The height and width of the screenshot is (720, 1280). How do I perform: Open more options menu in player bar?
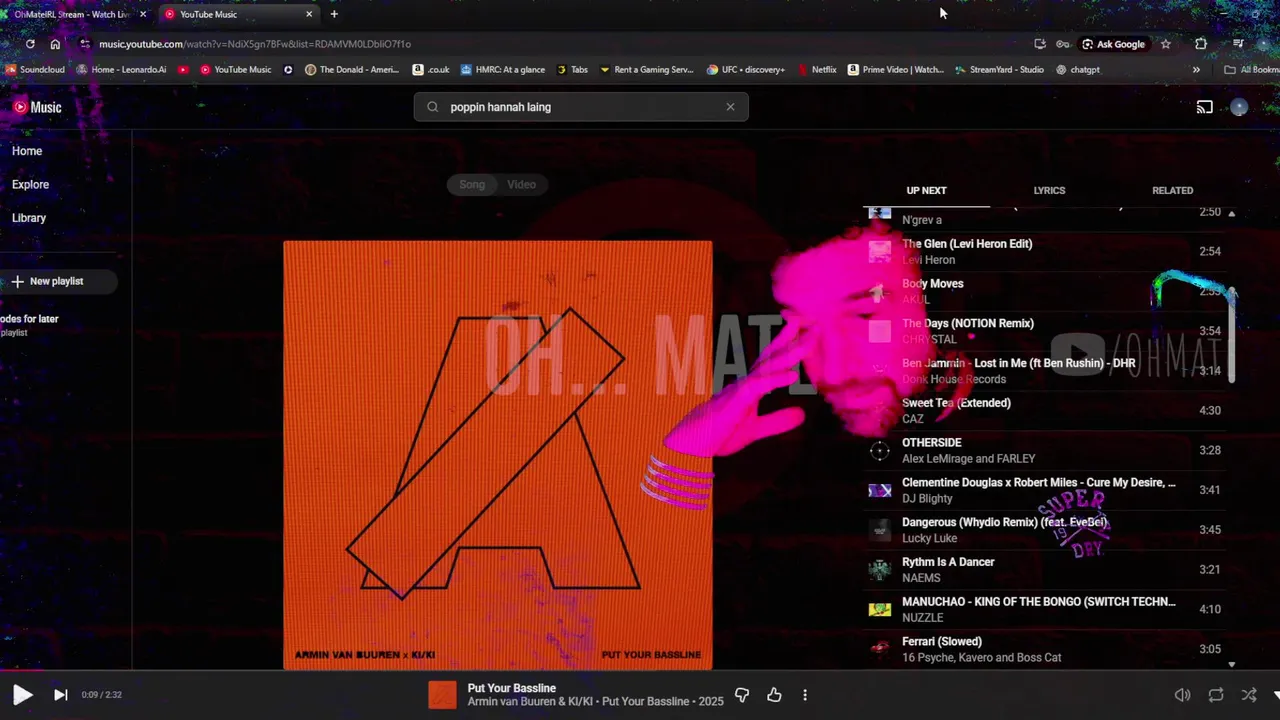pos(805,695)
